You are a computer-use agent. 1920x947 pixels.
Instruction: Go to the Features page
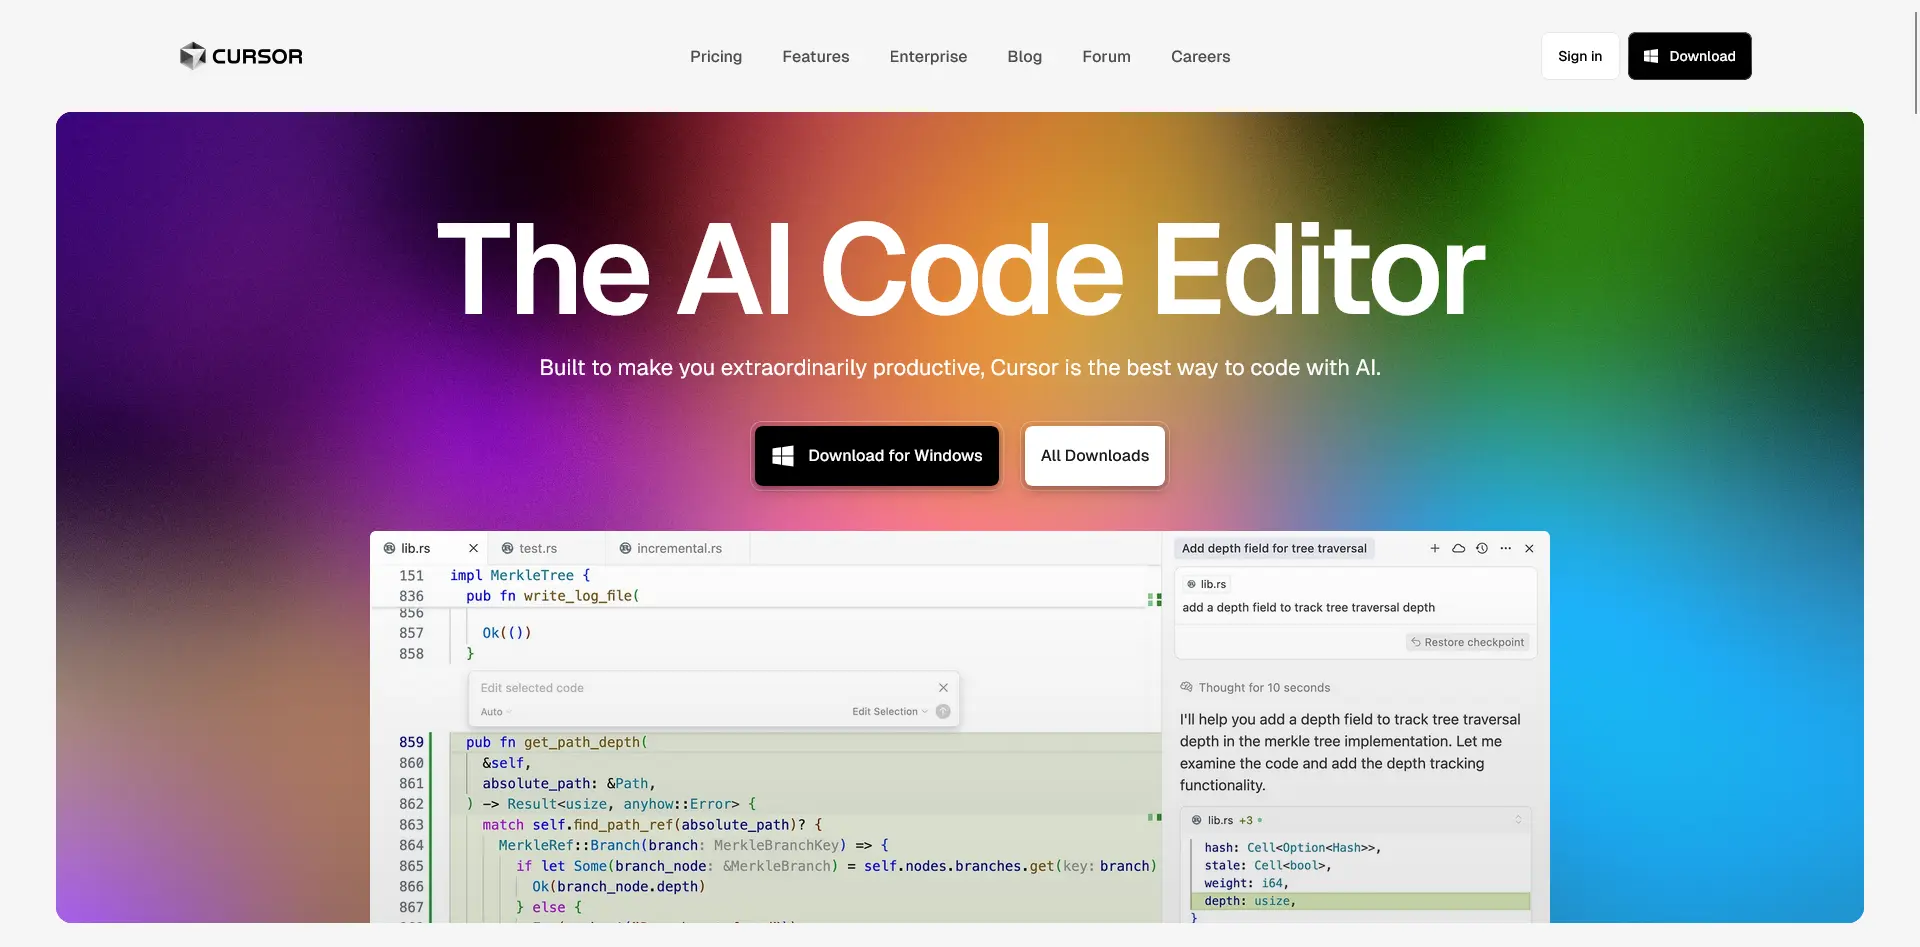[816, 56]
